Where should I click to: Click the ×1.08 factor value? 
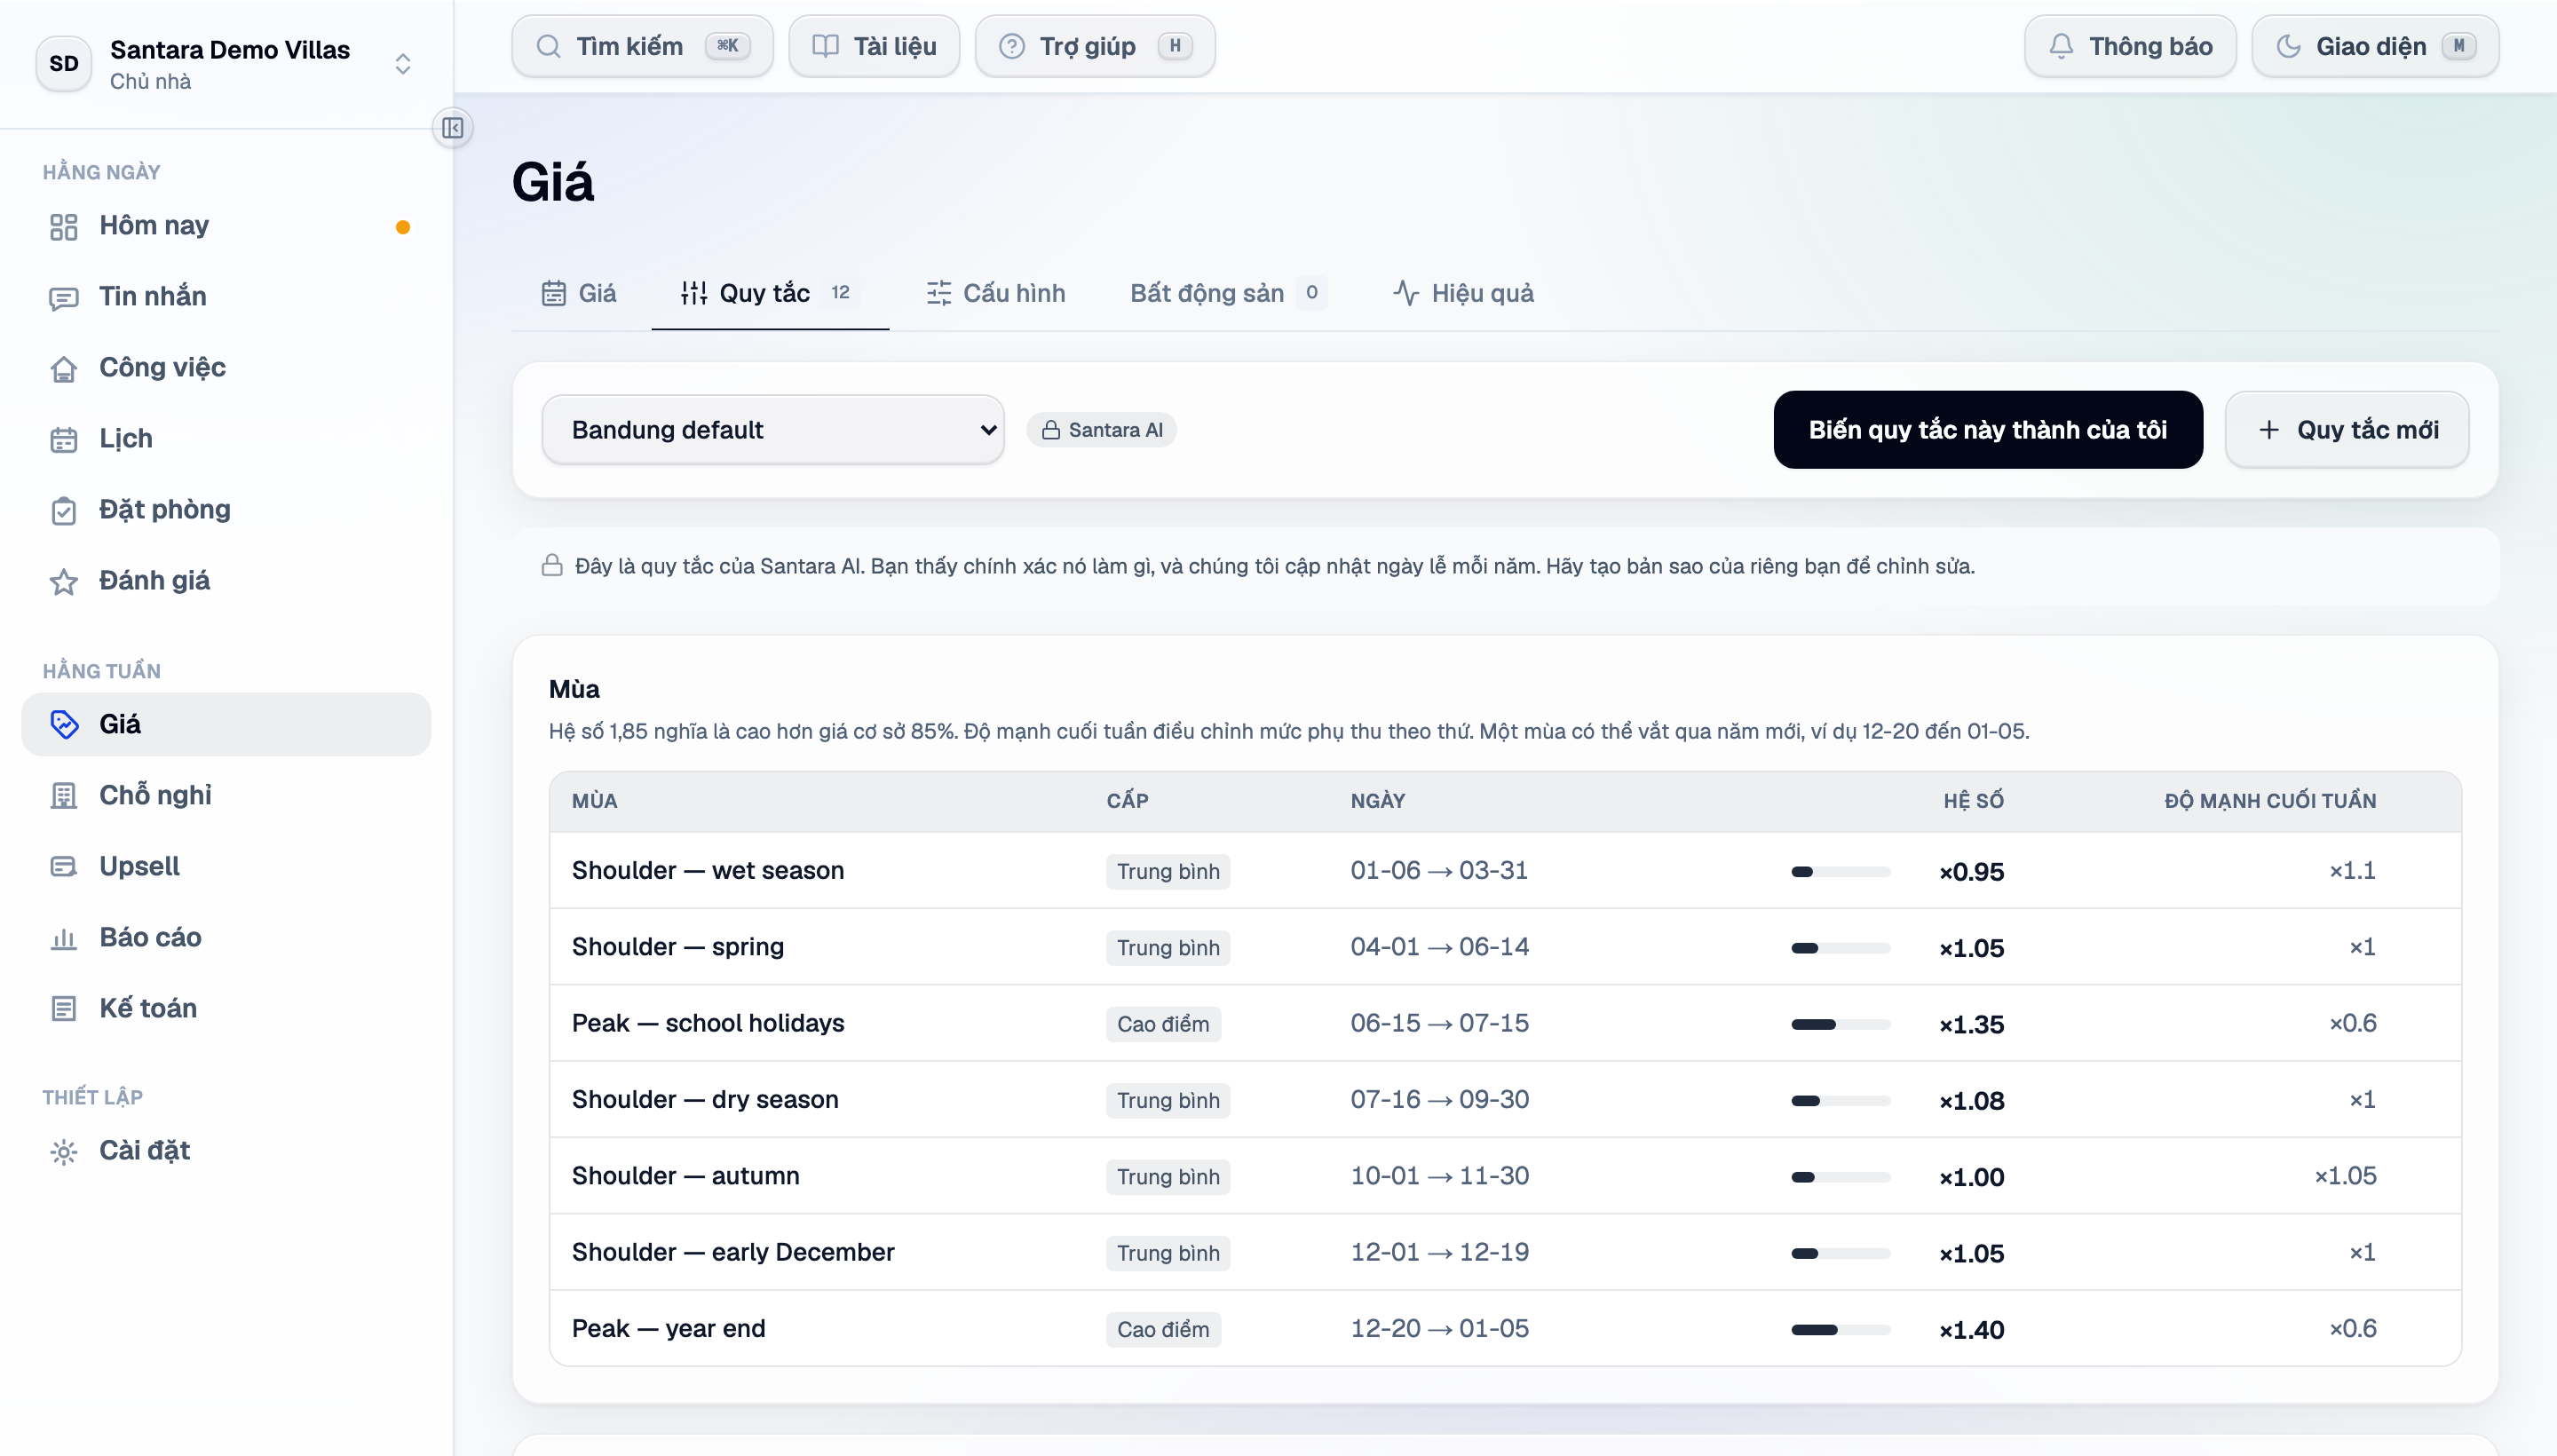pos(1972,1101)
